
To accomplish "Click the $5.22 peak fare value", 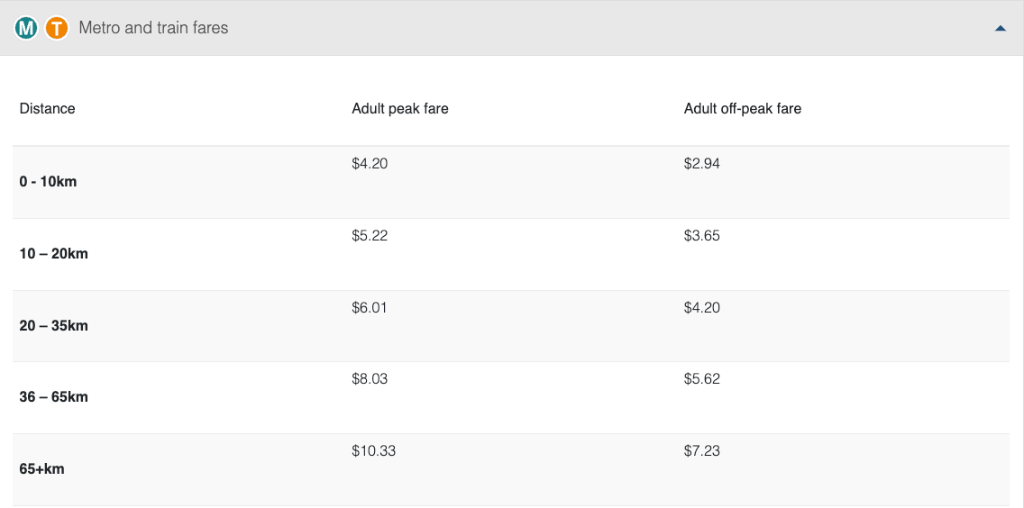I will (x=370, y=236).
